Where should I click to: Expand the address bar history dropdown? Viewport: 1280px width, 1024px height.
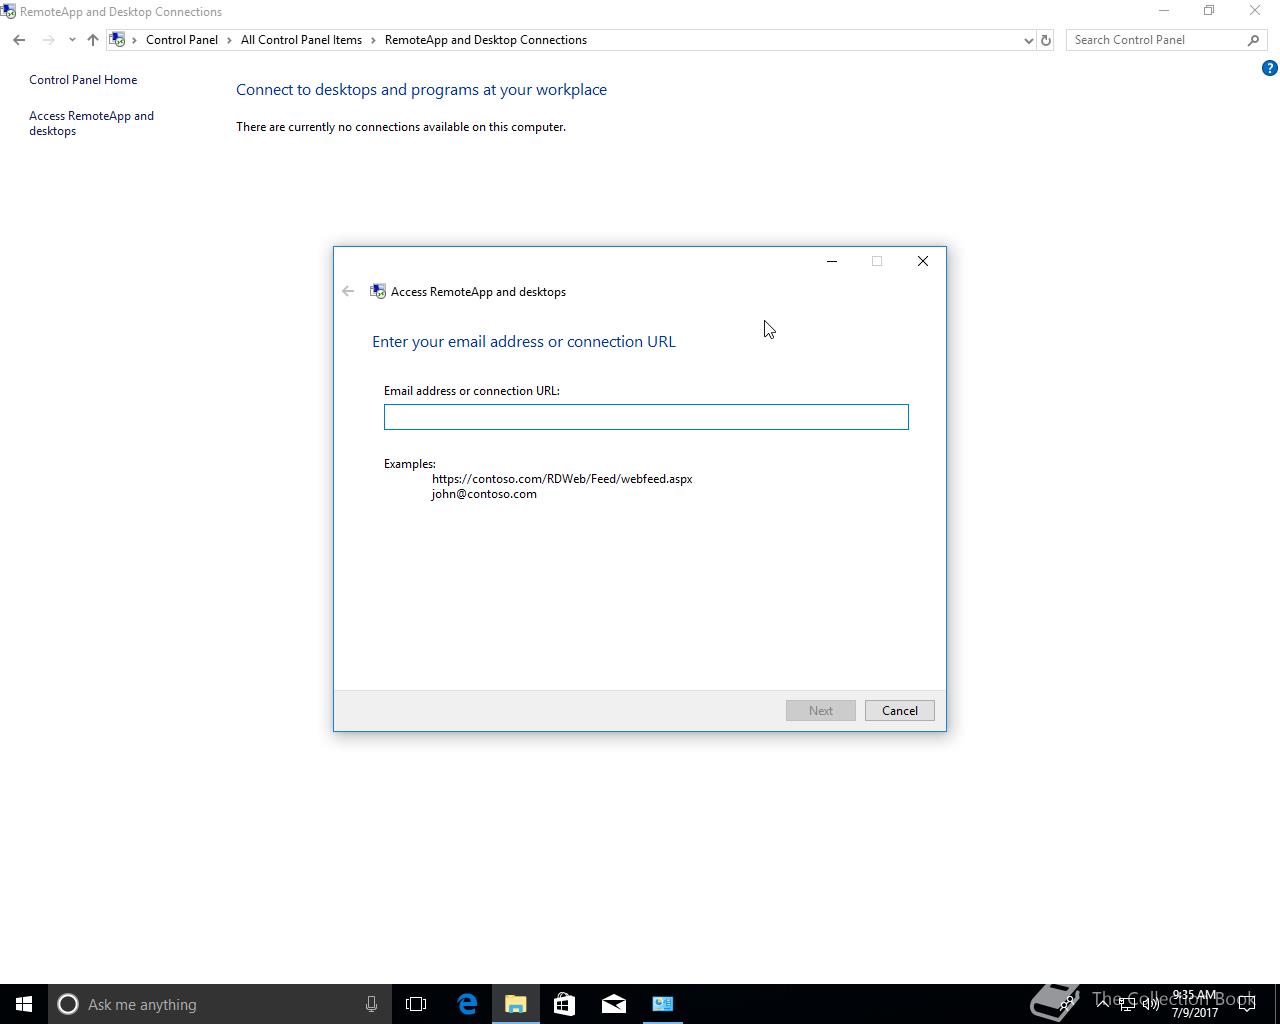tap(1028, 40)
